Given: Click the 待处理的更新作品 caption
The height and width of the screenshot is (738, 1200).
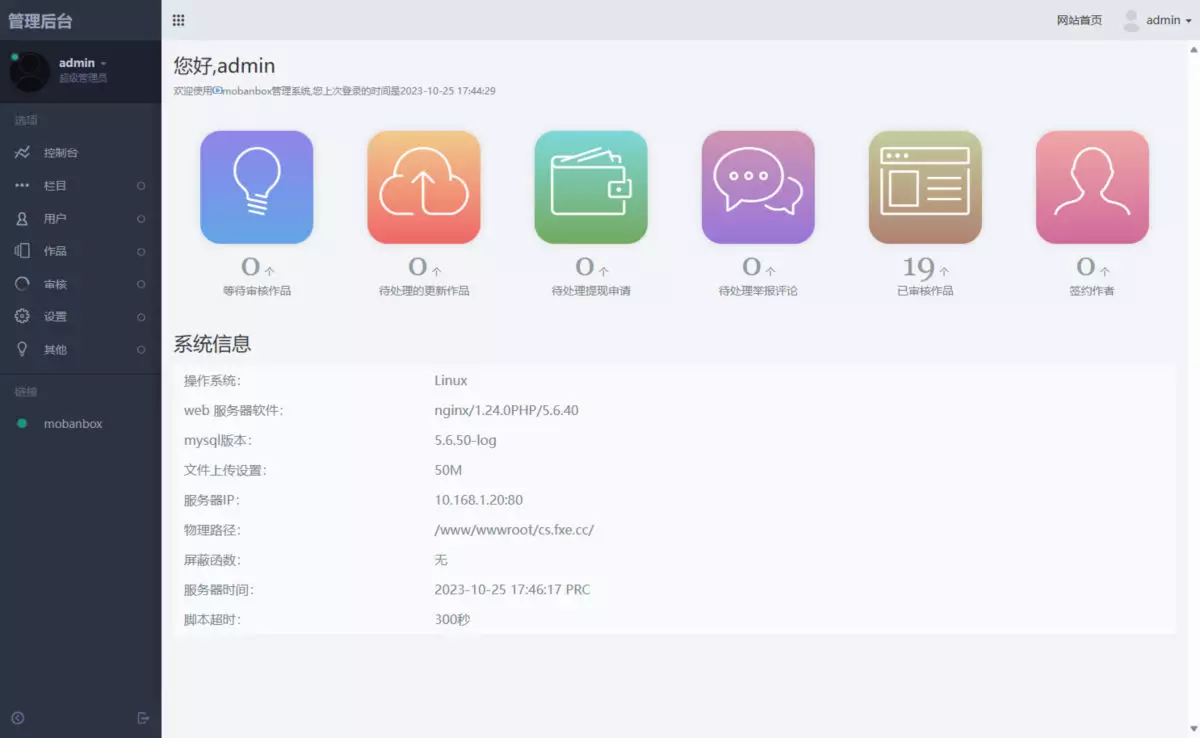Looking at the screenshot, I should tap(424, 291).
